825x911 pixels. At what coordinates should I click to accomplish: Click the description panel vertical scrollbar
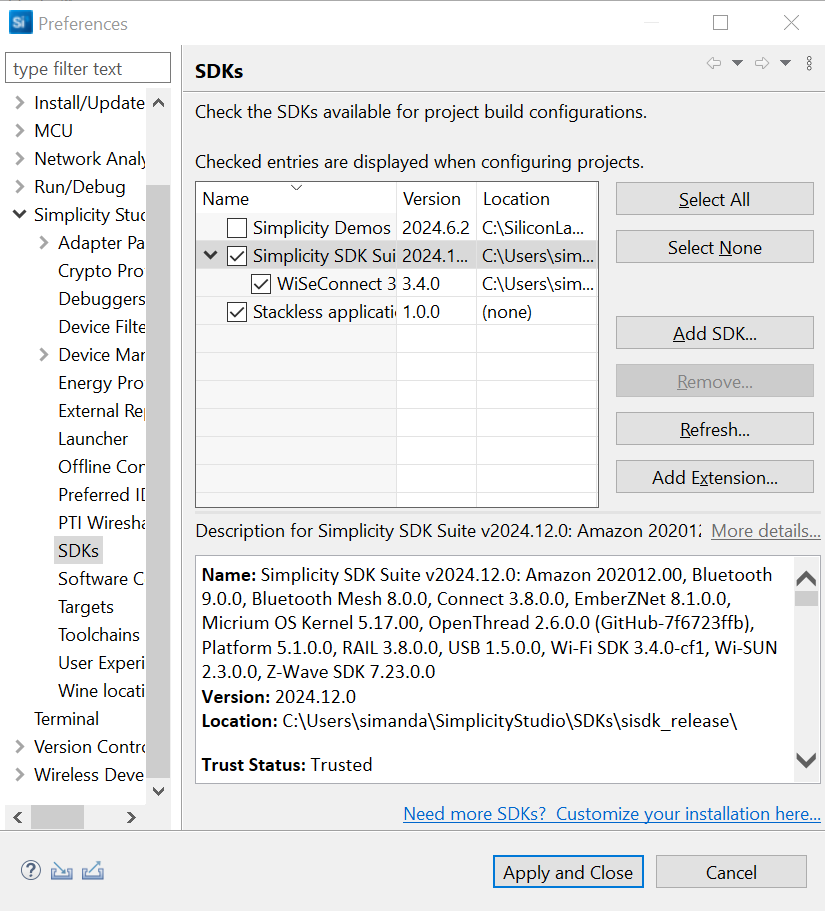click(806, 670)
